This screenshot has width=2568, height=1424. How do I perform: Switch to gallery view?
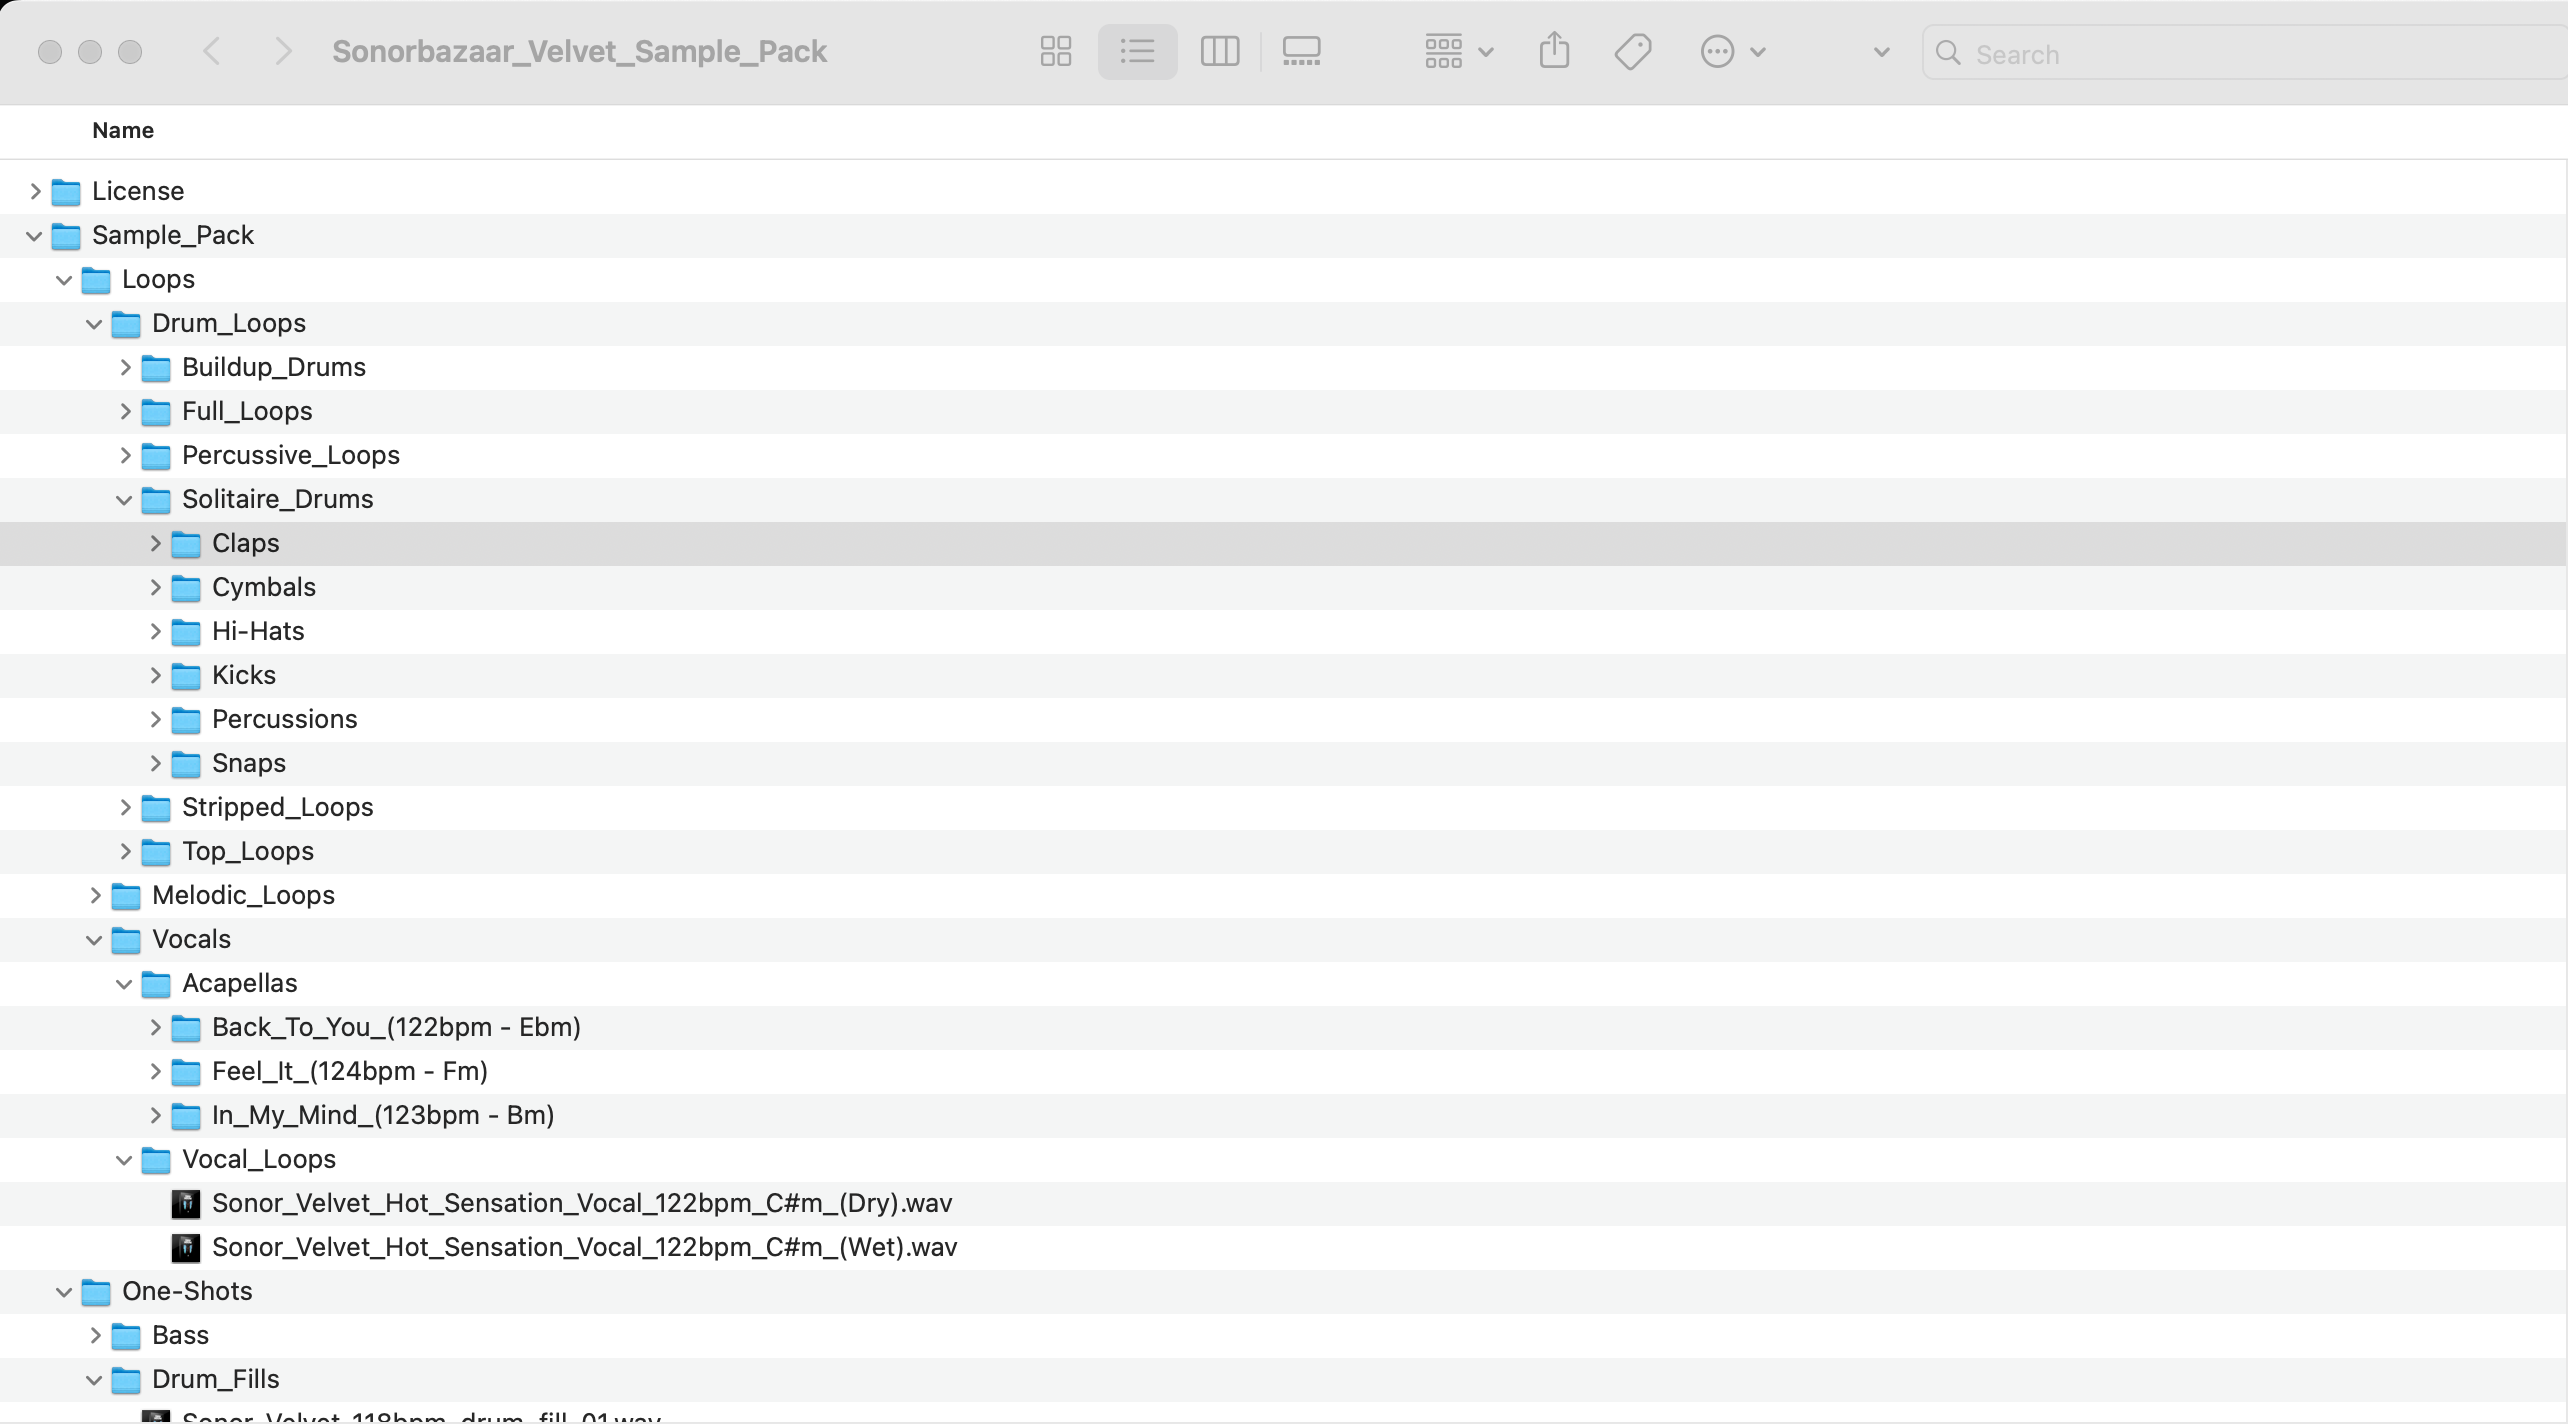click(x=1301, y=52)
